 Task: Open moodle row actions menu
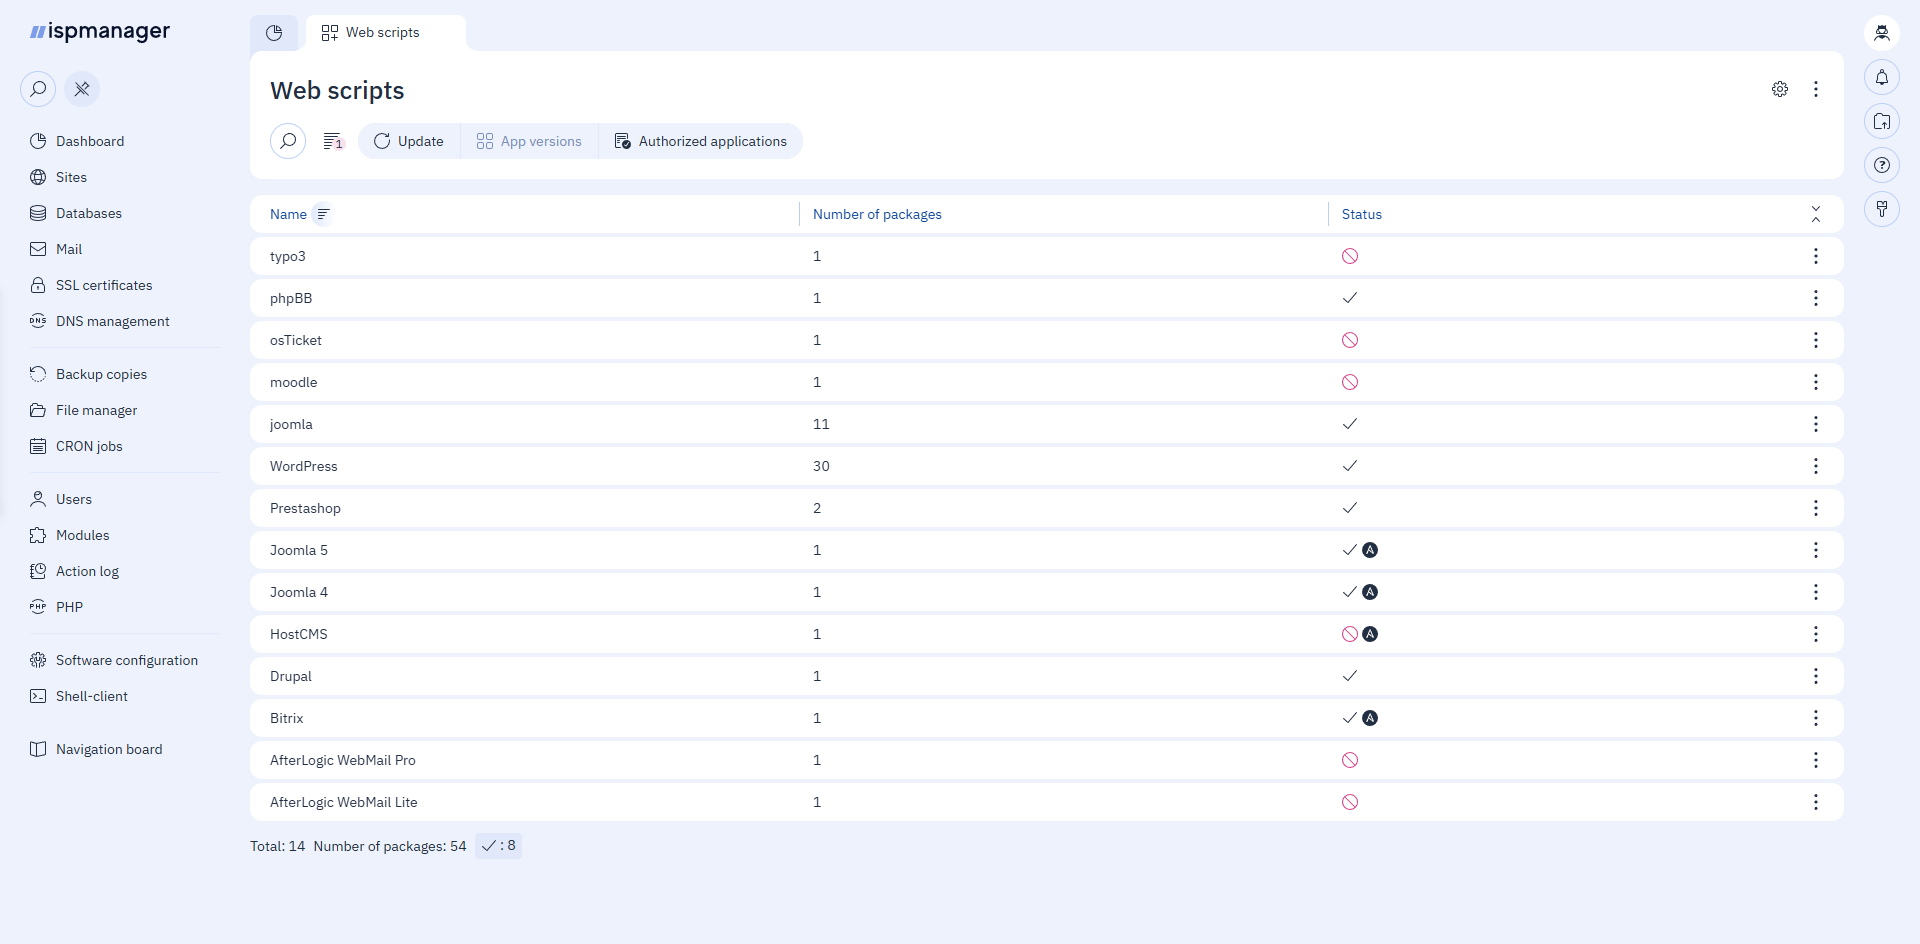pos(1816,382)
